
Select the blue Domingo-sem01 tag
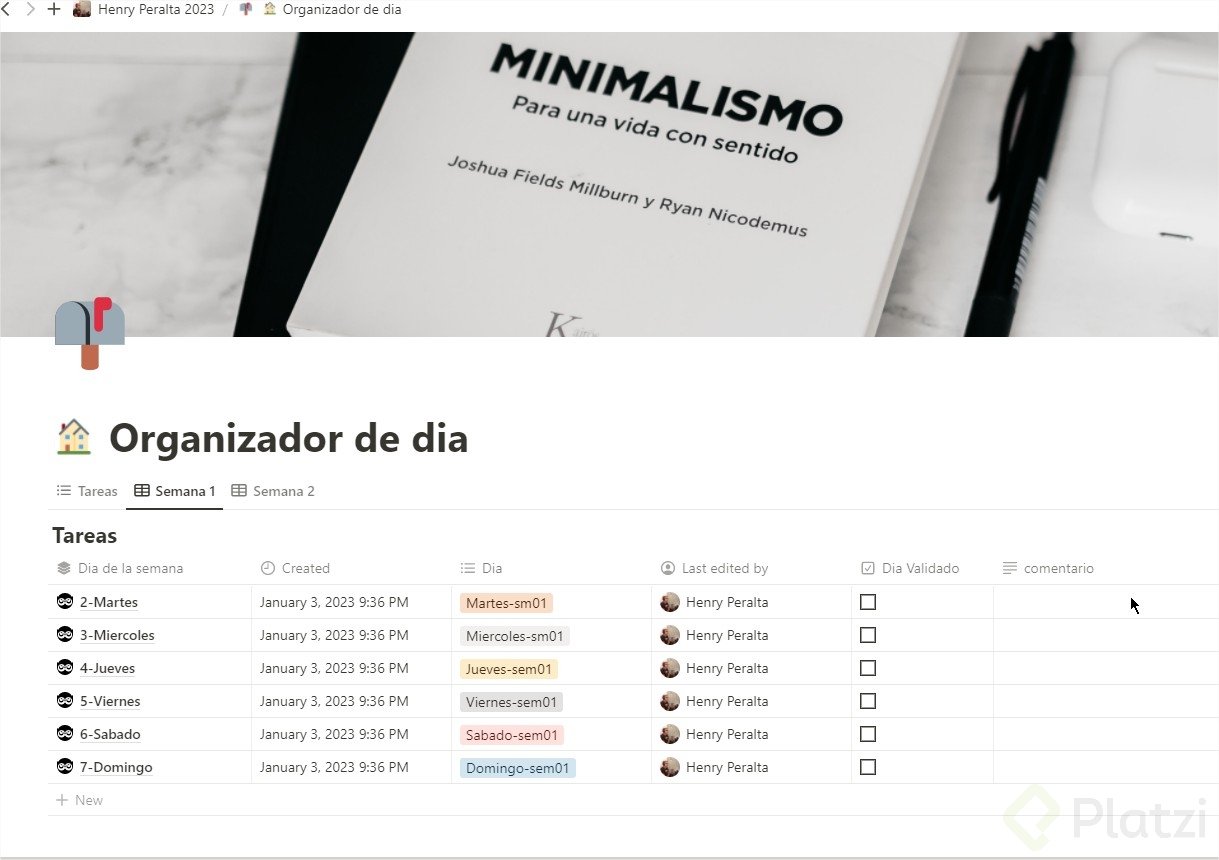518,768
